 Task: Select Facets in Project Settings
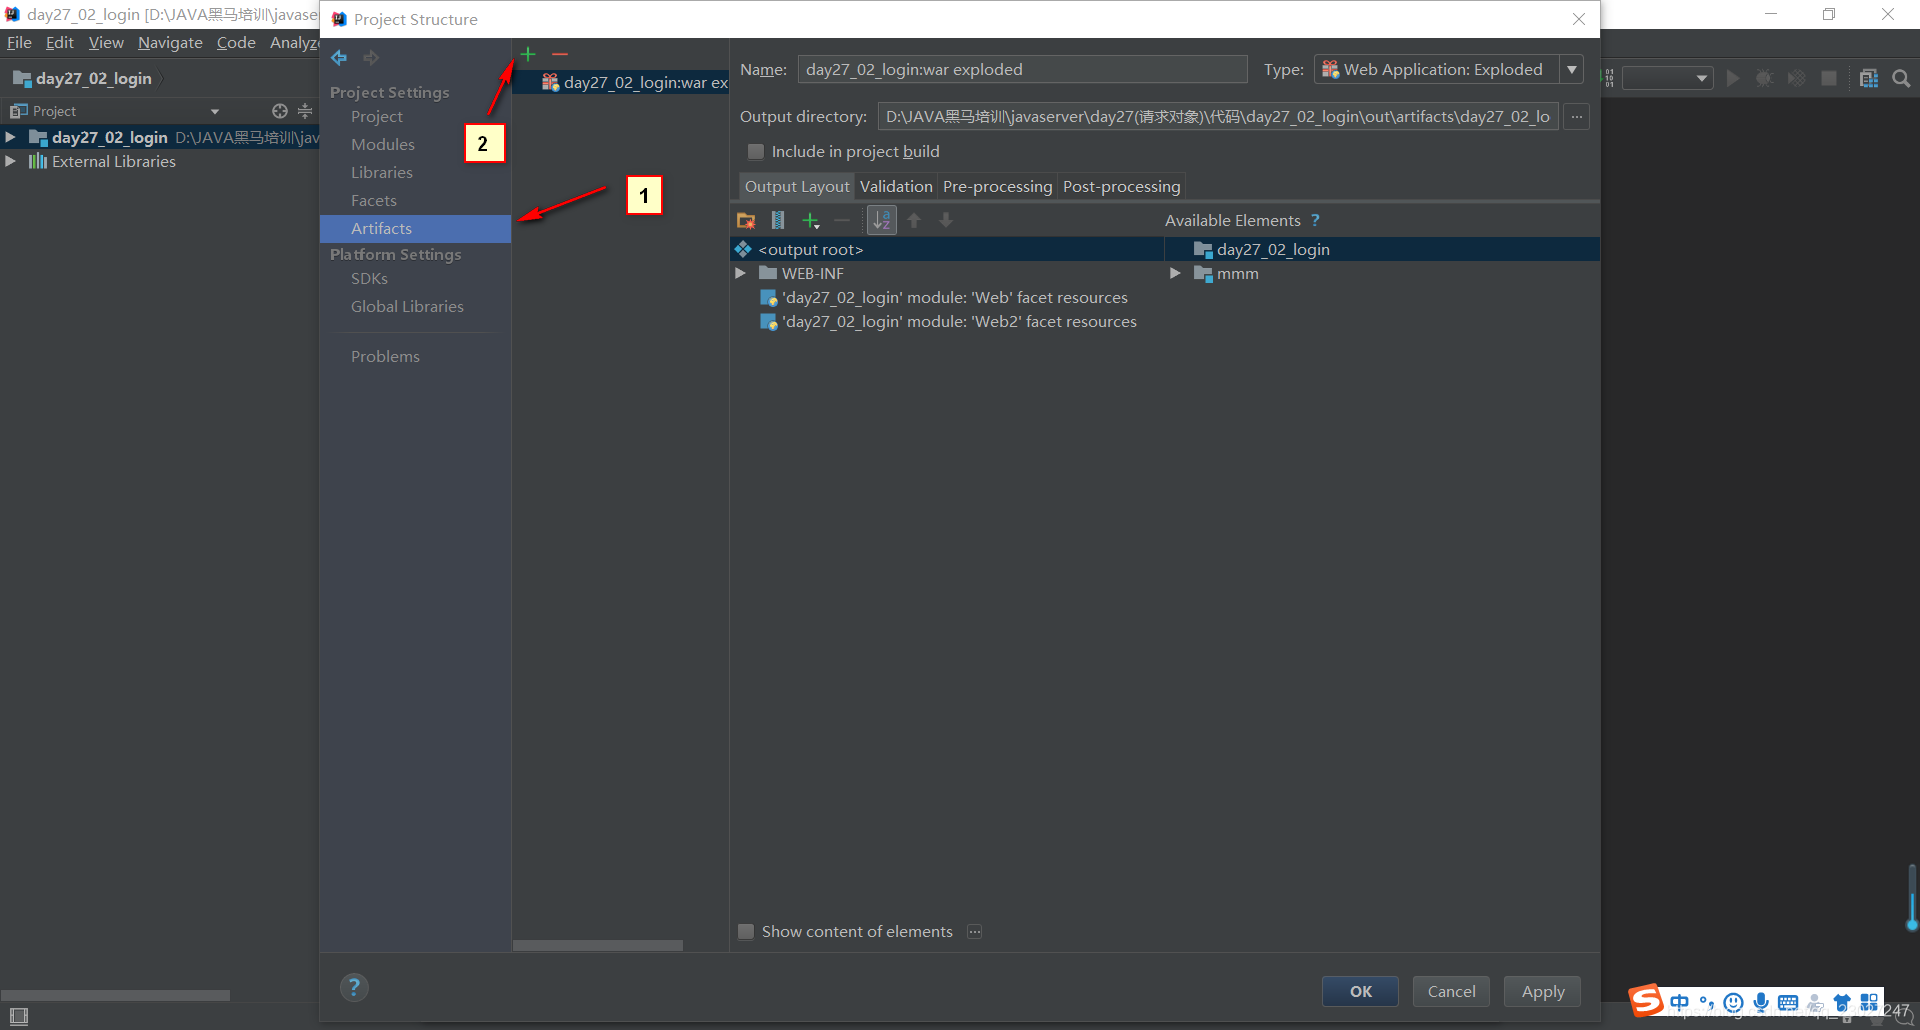click(374, 201)
